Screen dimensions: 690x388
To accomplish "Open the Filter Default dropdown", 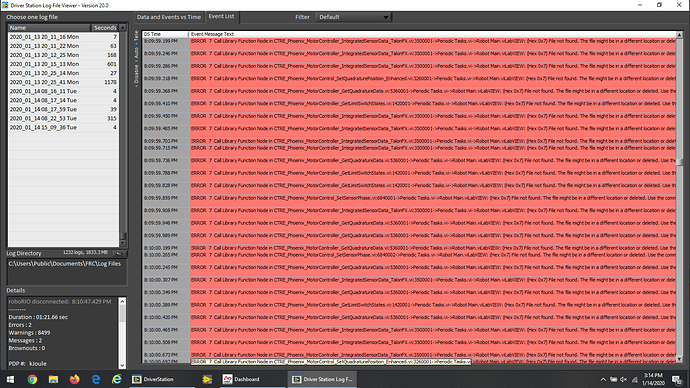I will pos(353,17).
